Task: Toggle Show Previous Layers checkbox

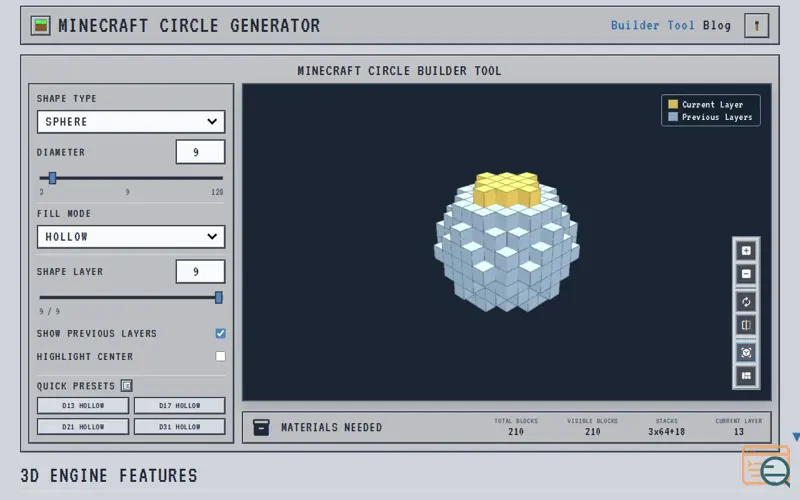Action: pos(220,333)
